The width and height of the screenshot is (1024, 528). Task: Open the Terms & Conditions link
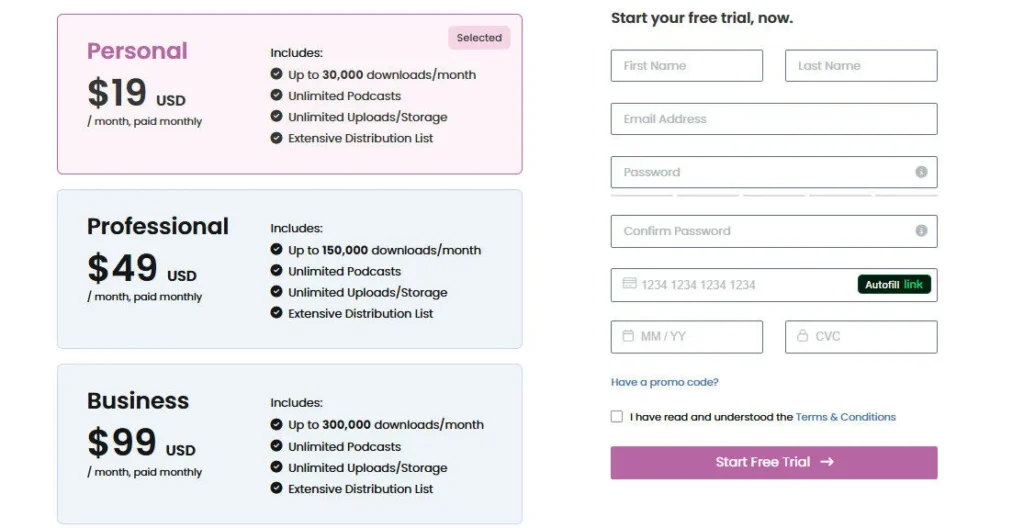845,417
